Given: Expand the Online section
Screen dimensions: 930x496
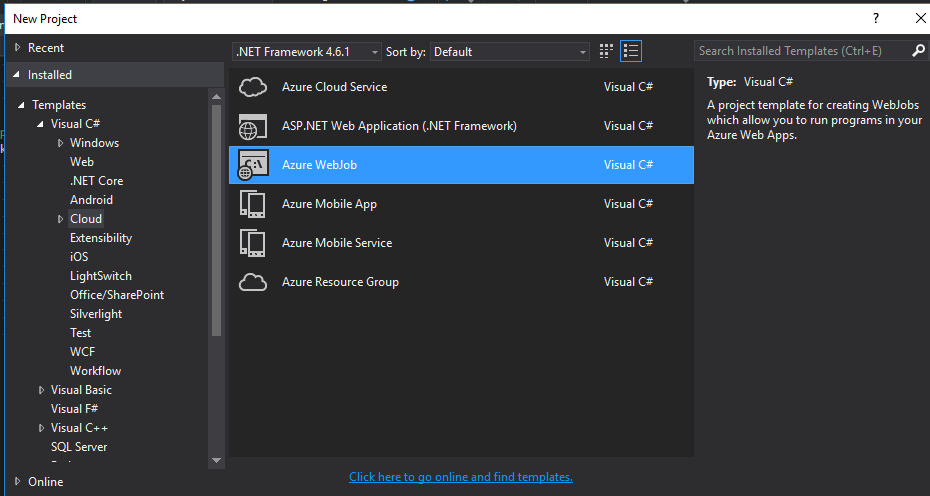Looking at the screenshot, I should tap(17, 481).
